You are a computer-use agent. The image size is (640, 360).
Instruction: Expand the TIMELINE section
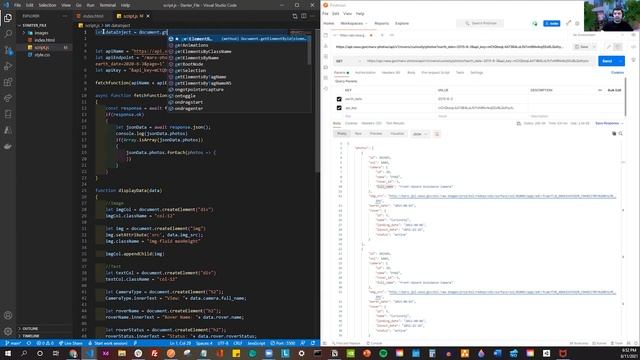pyautogui.click(x=31, y=336)
